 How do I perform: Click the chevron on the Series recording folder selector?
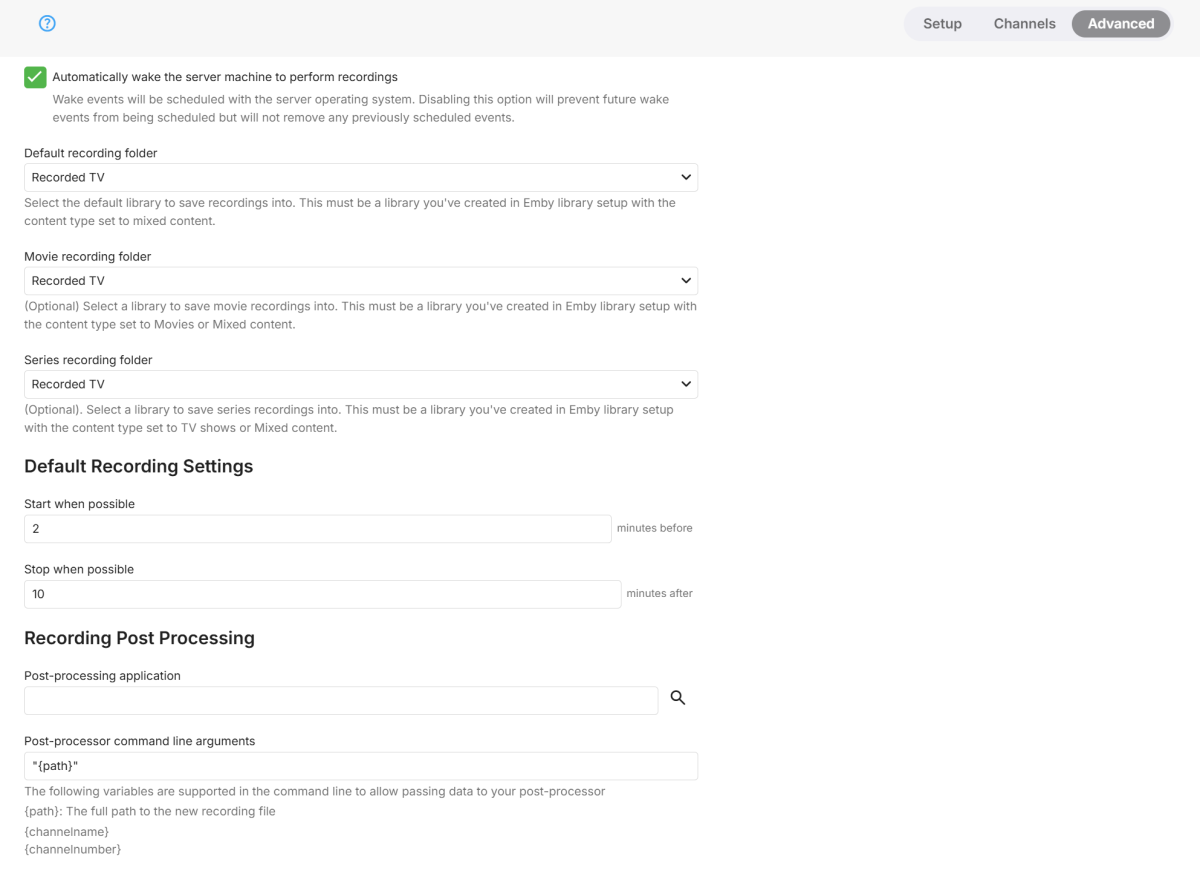tap(686, 384)
